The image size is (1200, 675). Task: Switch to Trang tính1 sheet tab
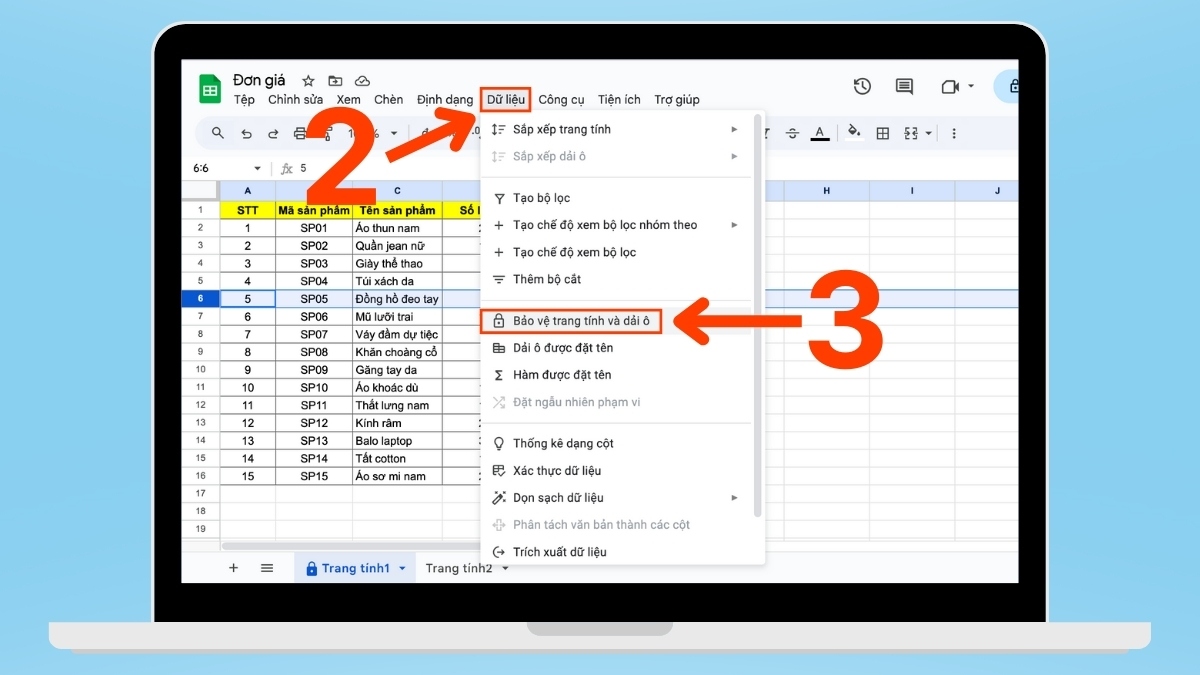coord(355,568)
